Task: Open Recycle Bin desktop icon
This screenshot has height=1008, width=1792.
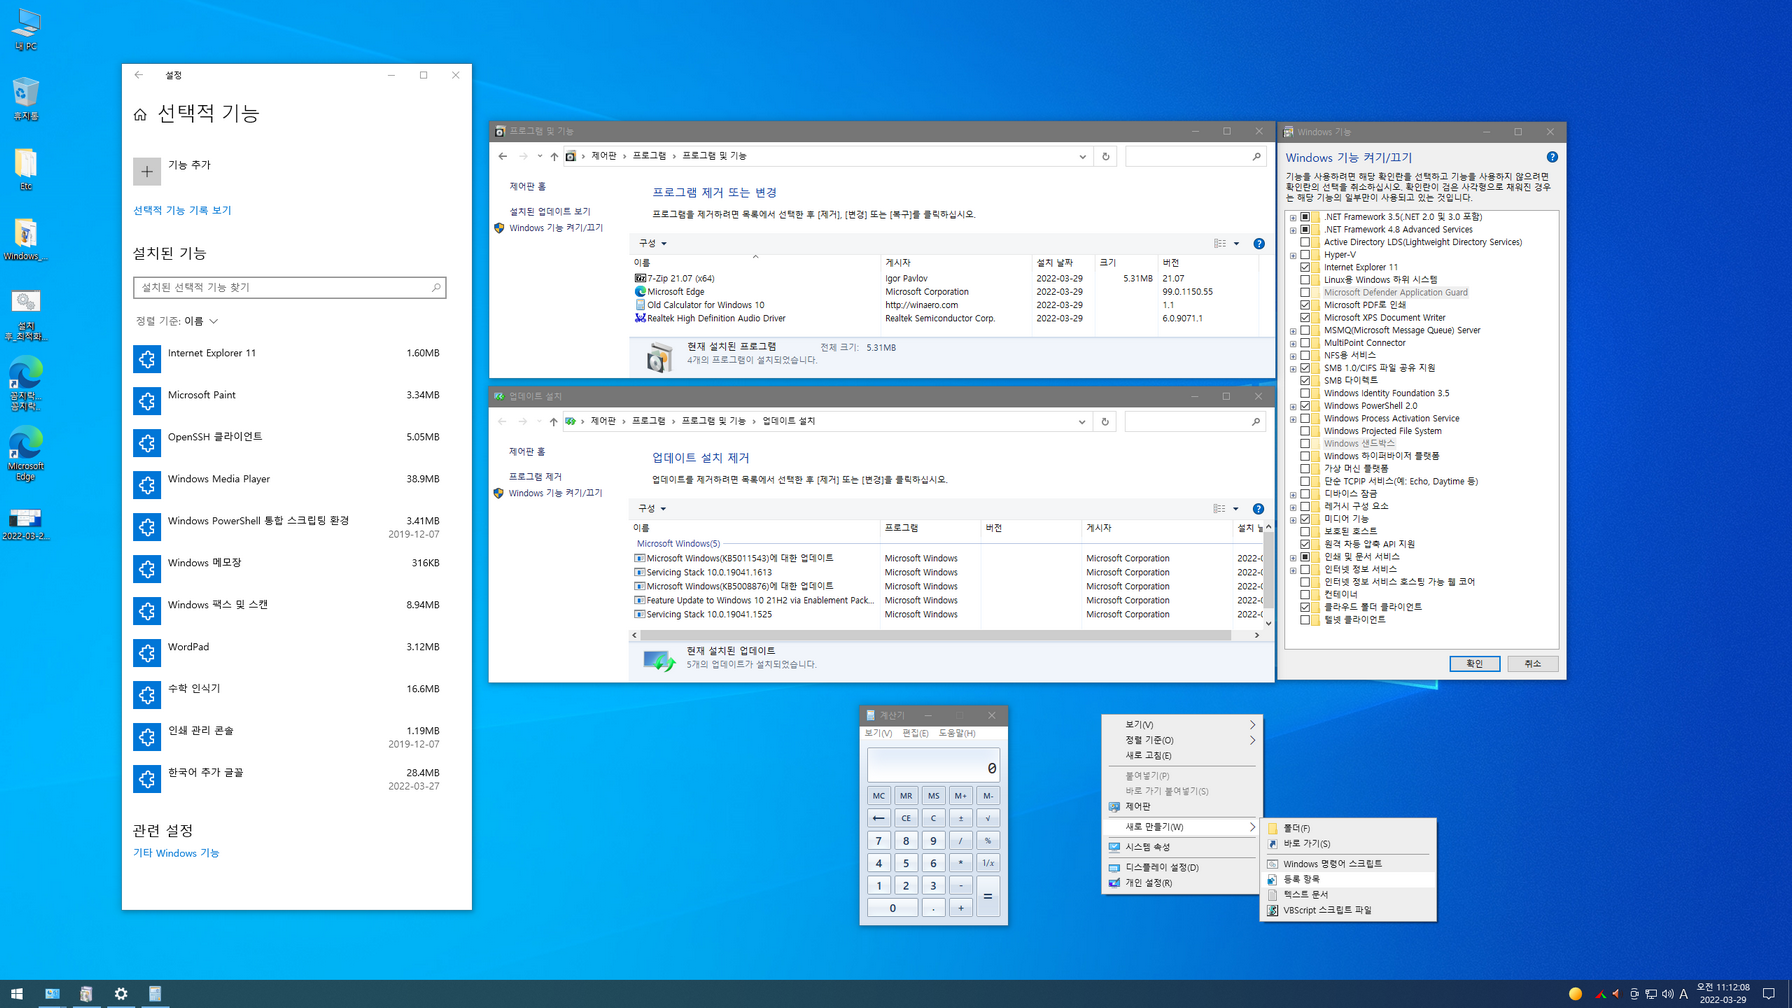Action: [26, 100]
